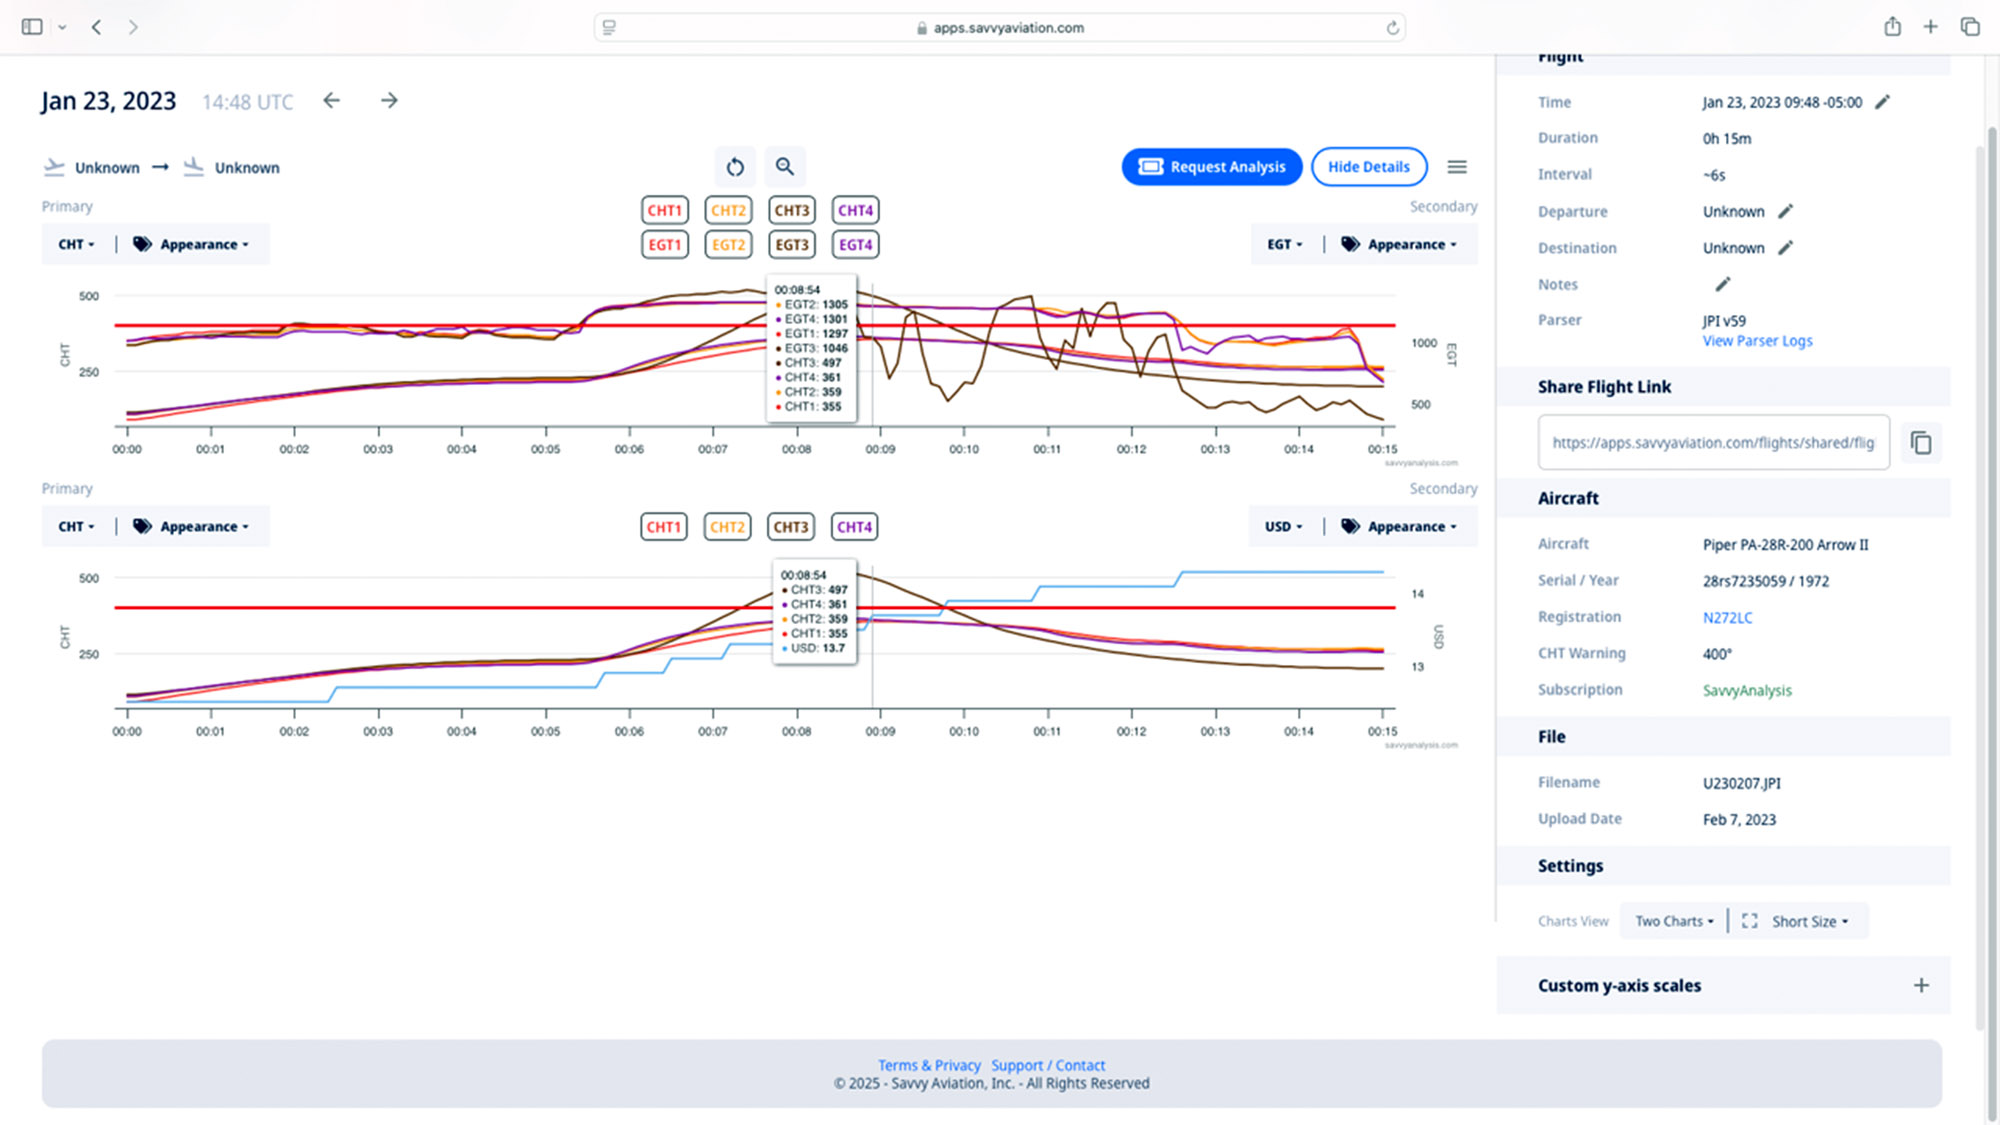Edit the Notes field pencil icon

(1722, 285)
